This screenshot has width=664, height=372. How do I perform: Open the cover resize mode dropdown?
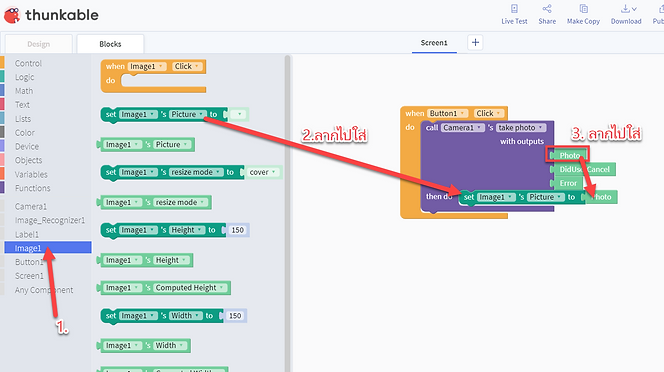point(263,172)
